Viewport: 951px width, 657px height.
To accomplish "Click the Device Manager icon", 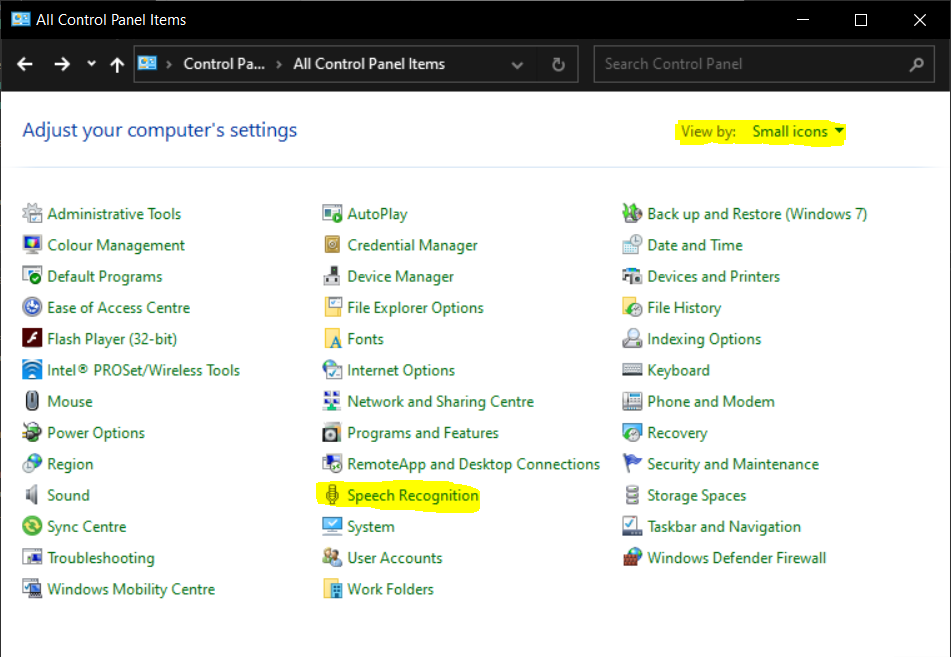I will [332, 276].
